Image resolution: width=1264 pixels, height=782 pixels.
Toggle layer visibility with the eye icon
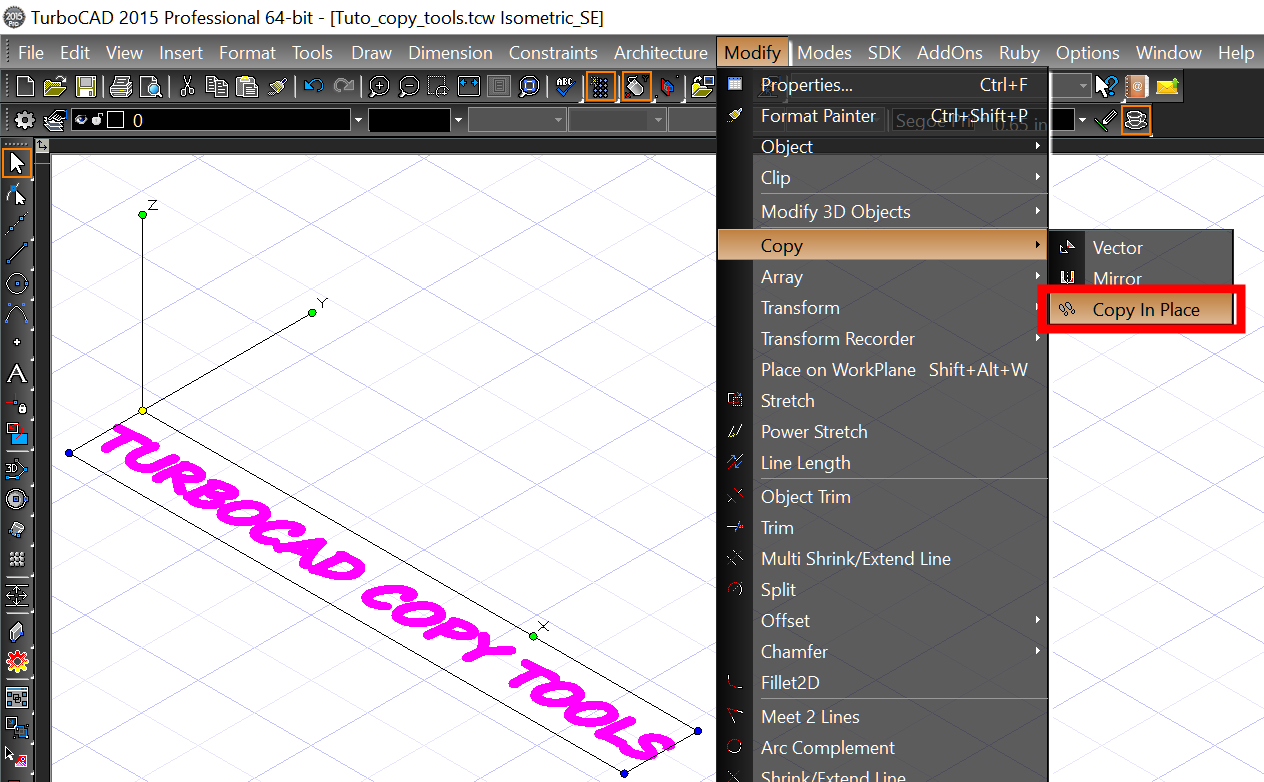tap(82, 119)
